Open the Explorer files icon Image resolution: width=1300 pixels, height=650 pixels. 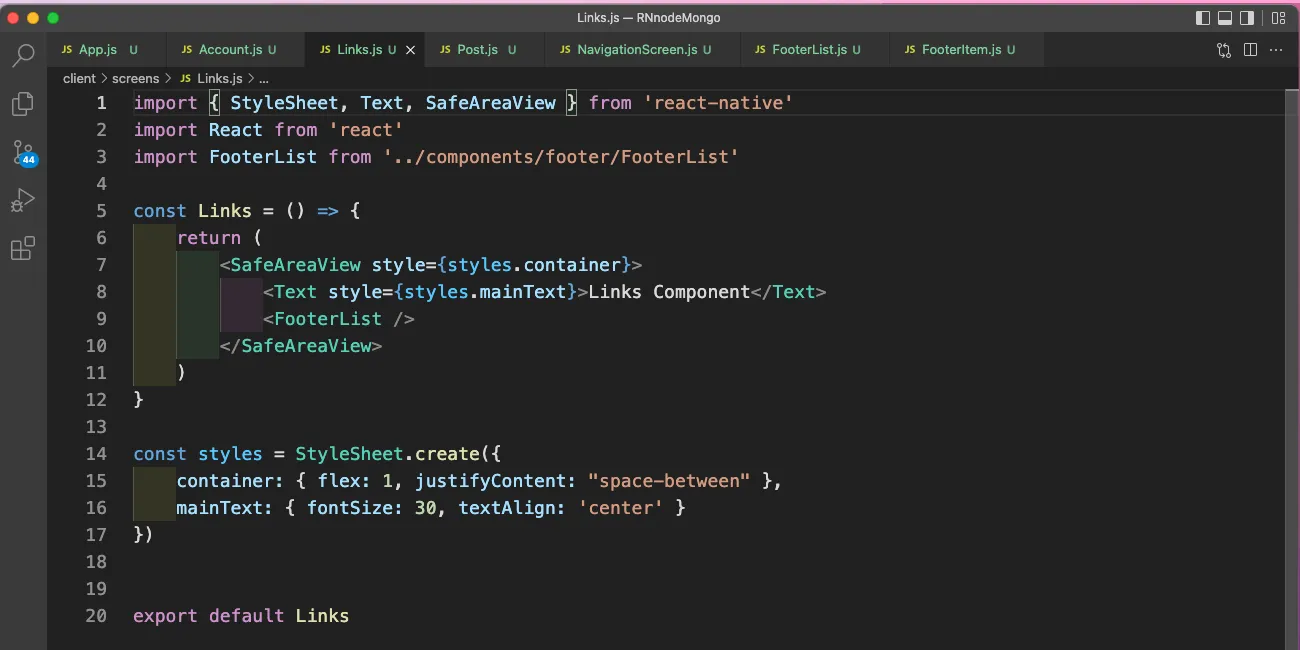23,103
